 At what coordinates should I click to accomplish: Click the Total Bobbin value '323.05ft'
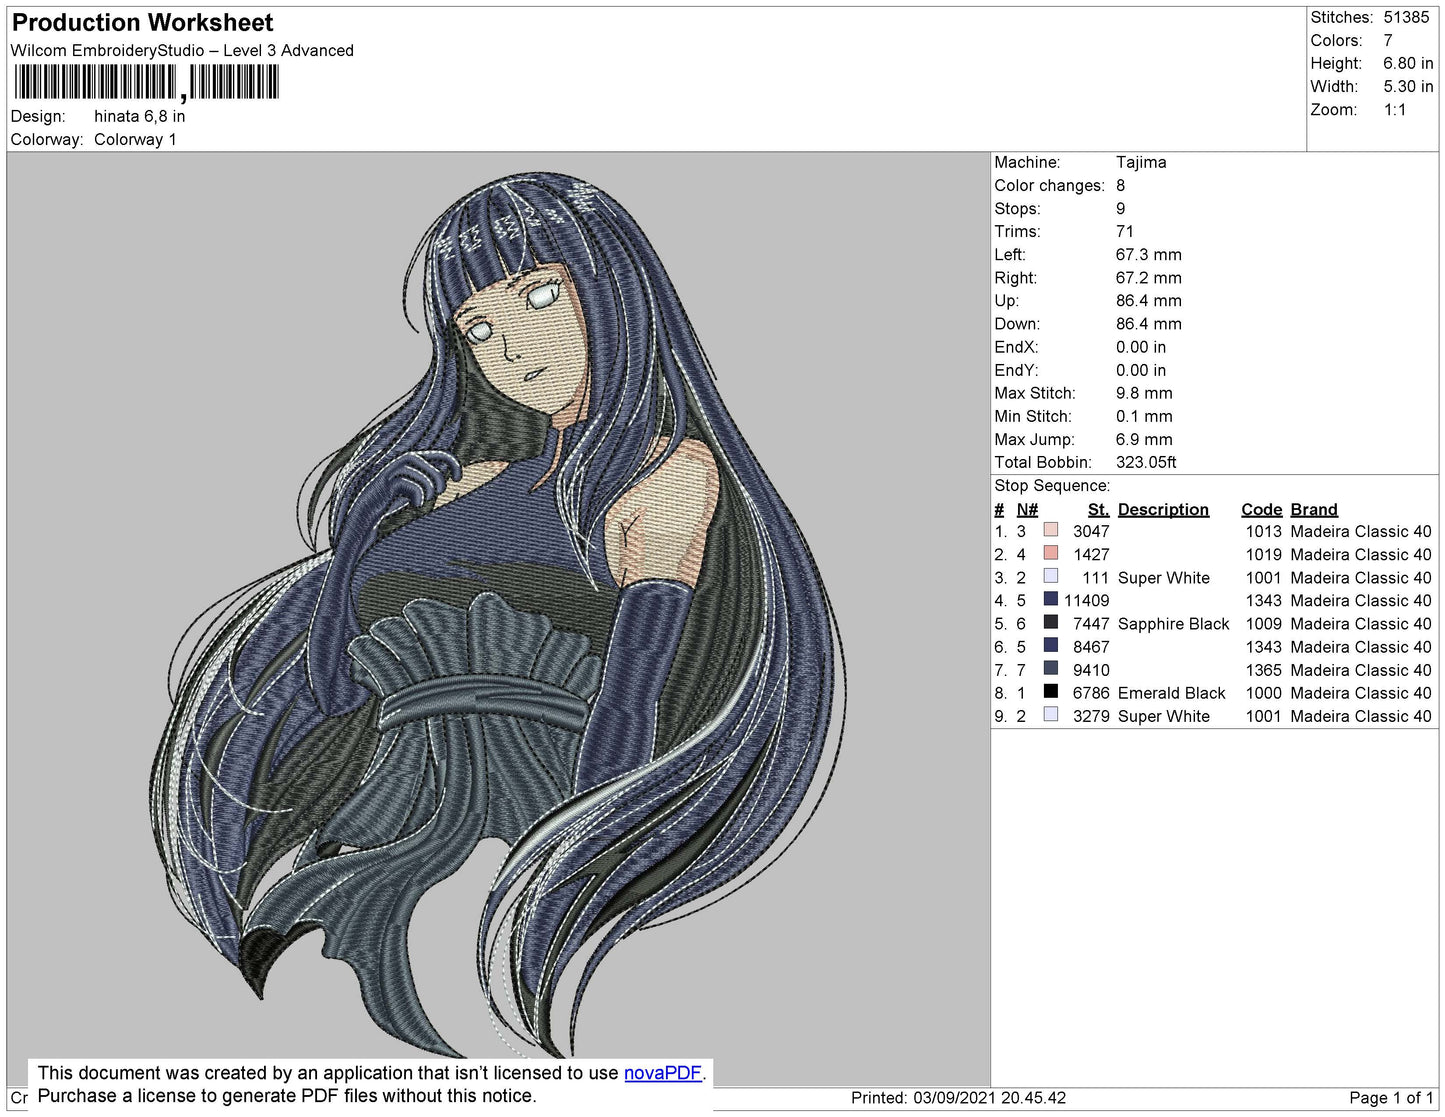[x=1146, y=462]
